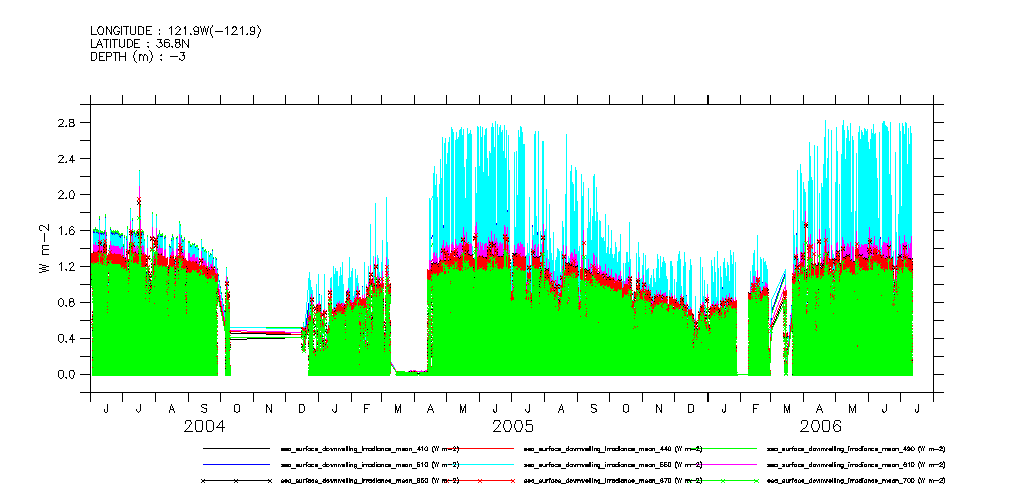Viewport: 1009px width, 504px height.
Task: Click the 1.6 y-axis tick label
Action: pos(68,231)
